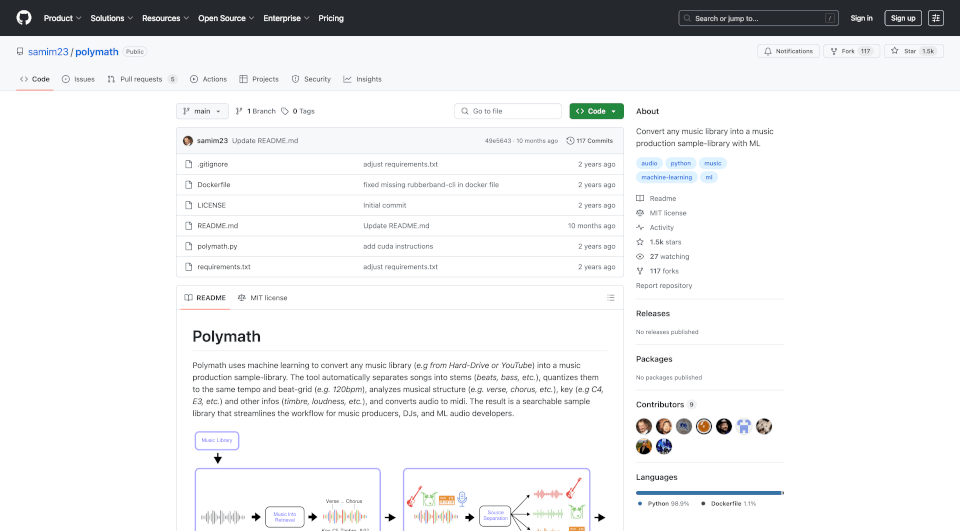The width and height of the screenshot is (960, 531).
Task: Open the .gitignore file
Action: coord(212,164)
